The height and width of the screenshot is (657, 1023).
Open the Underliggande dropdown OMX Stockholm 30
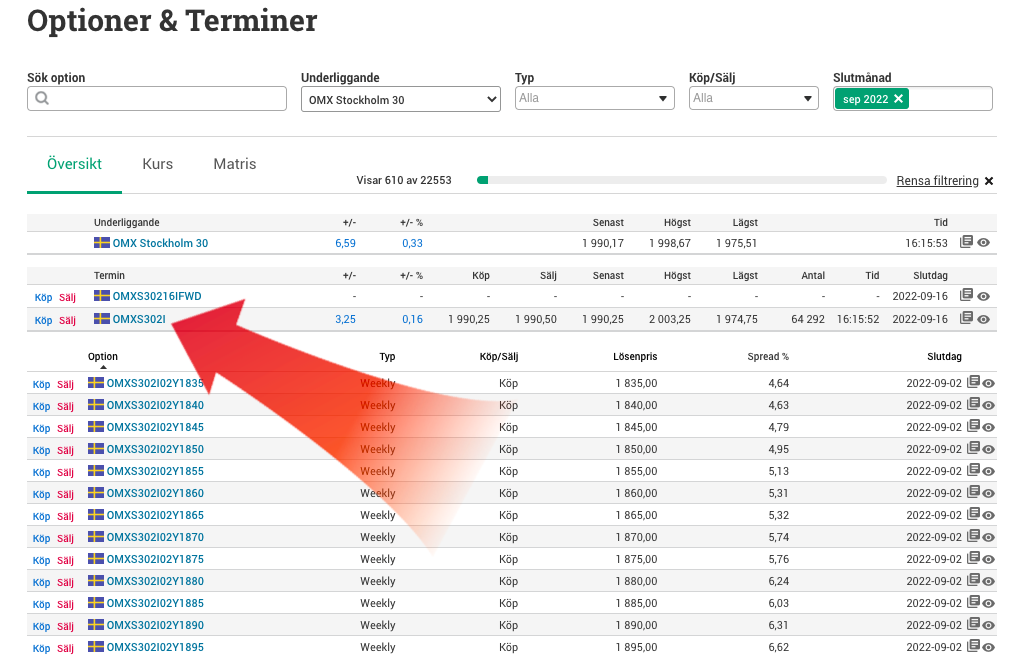(x=400, y=99)
